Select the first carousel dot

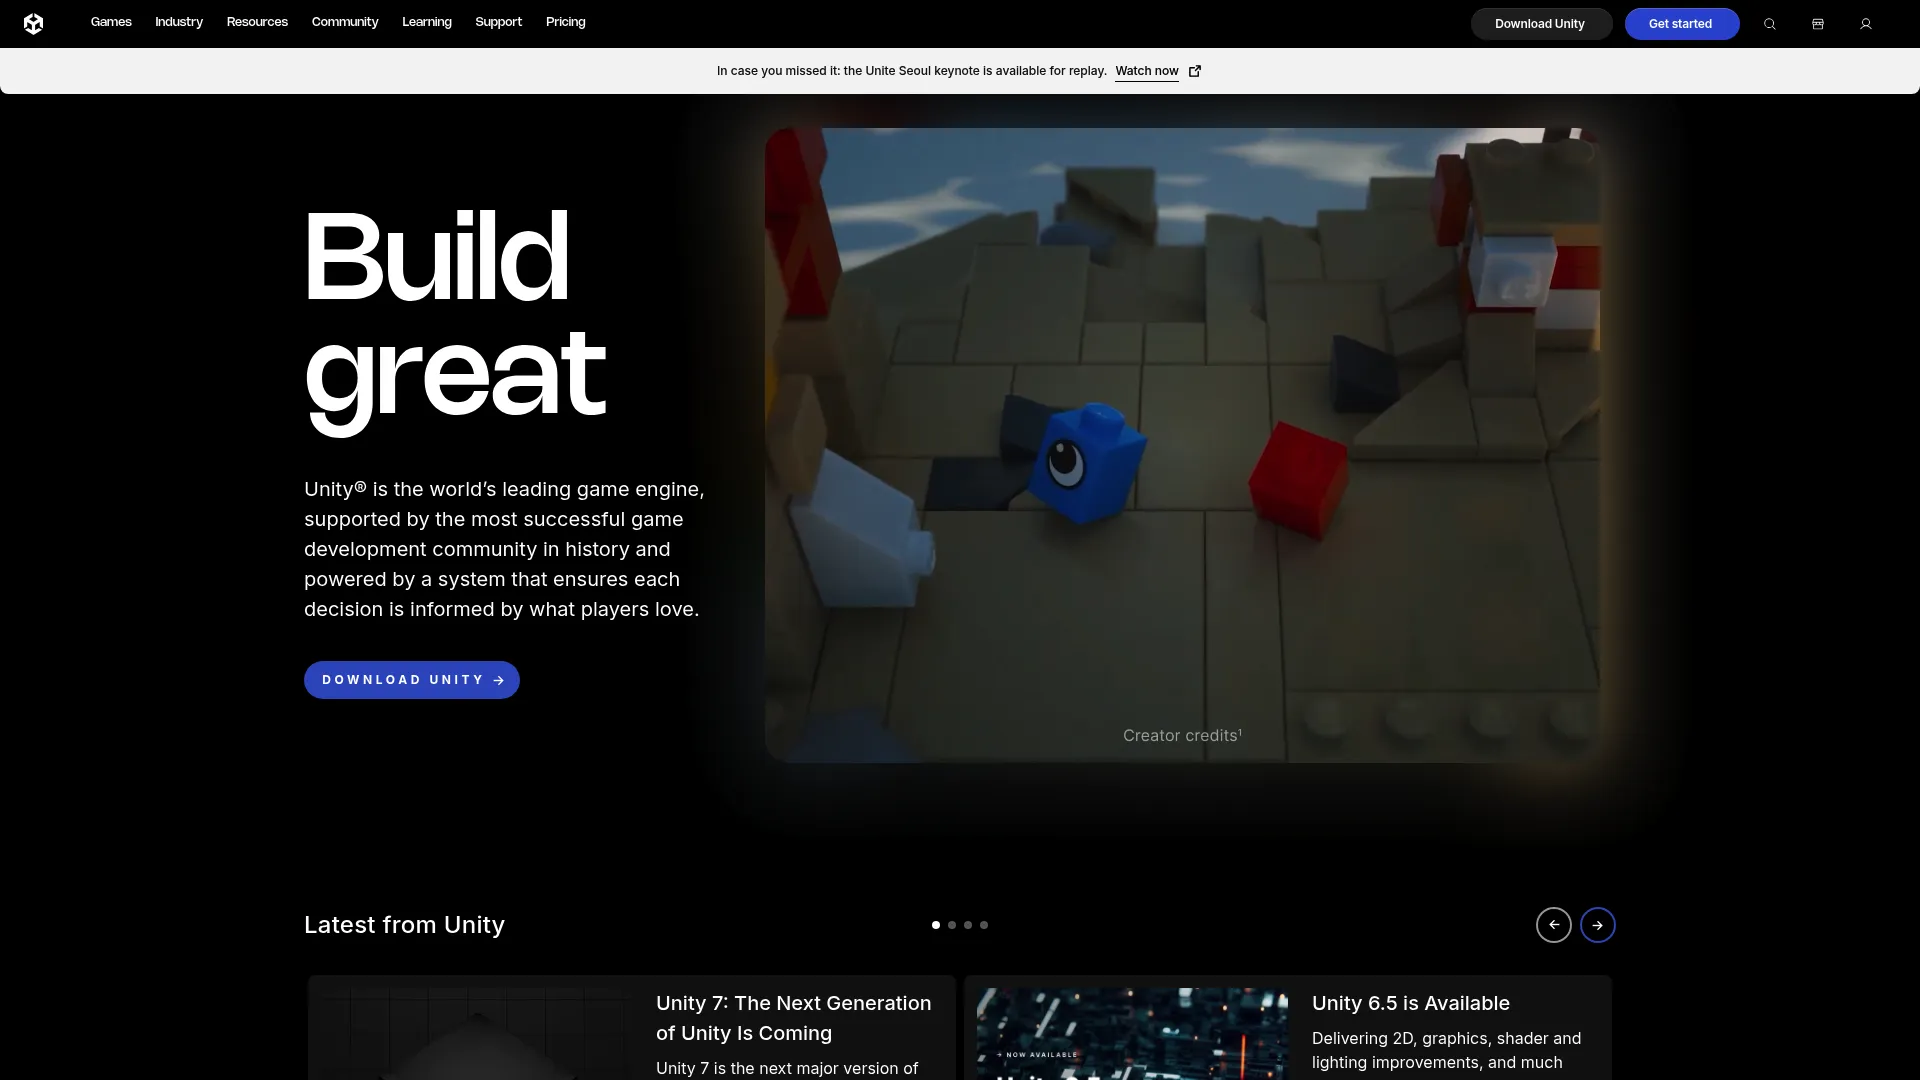[x=936, y=925]
